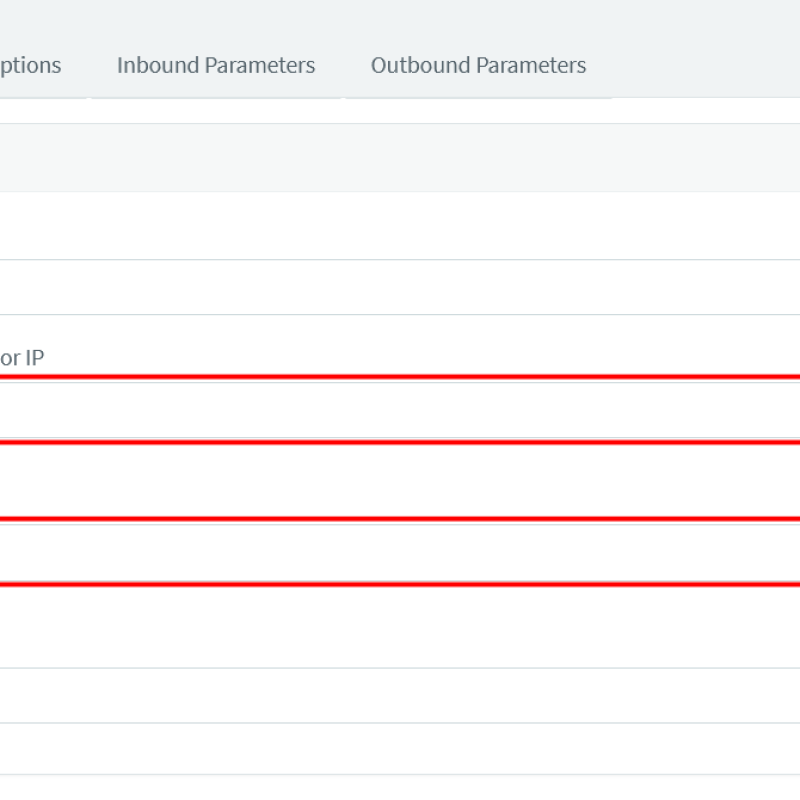Select first white row beneath gray header band
The image size is (800, 800).
pos(400,226)
